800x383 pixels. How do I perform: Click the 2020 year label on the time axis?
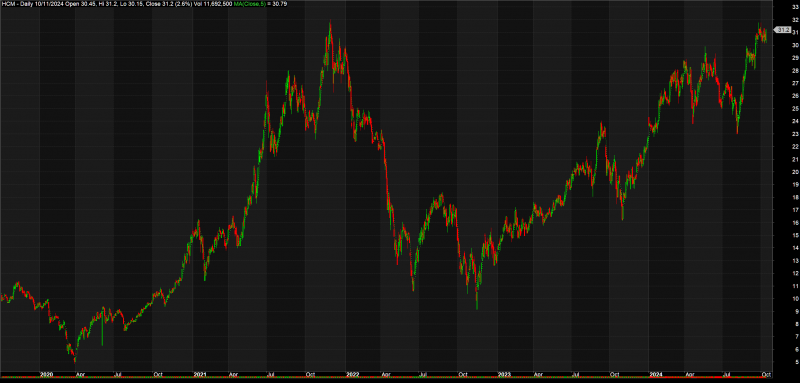point(47,374)
